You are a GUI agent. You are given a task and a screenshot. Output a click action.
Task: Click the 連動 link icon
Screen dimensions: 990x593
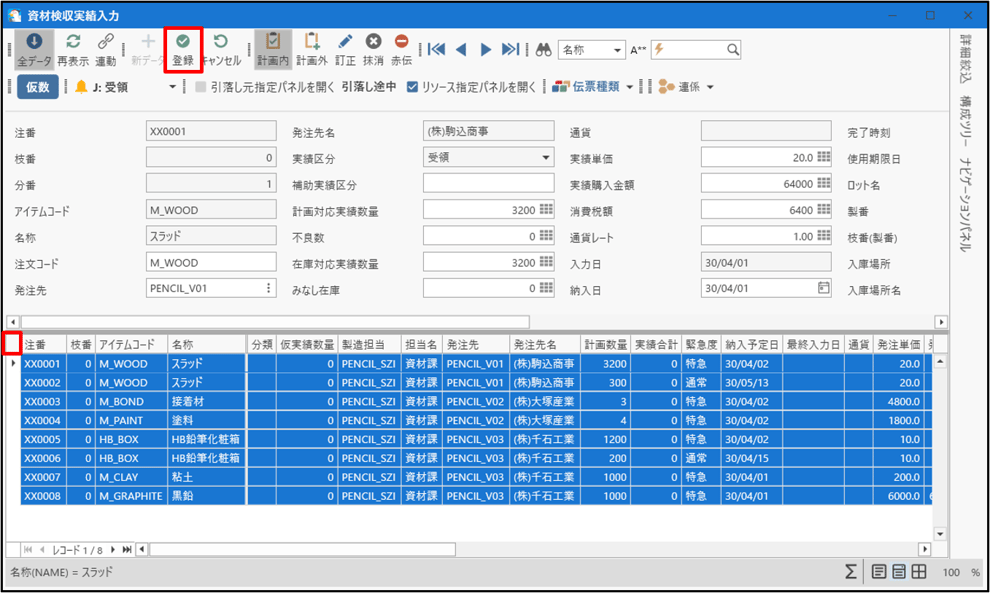105,42
